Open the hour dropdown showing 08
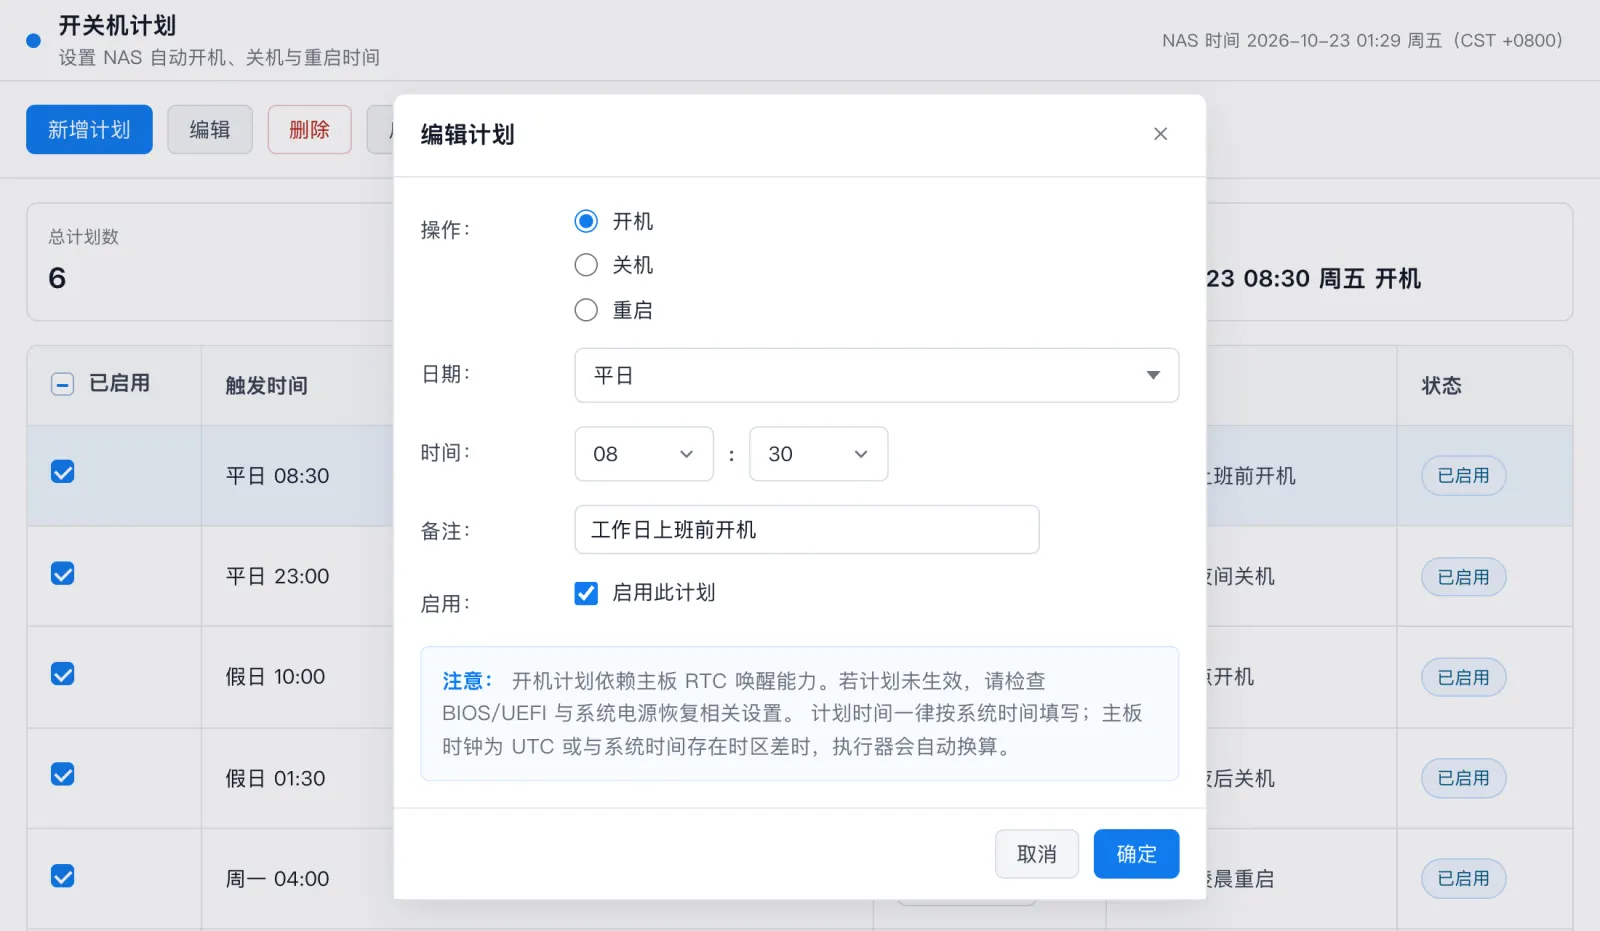1600x931 pixels. 644,454
